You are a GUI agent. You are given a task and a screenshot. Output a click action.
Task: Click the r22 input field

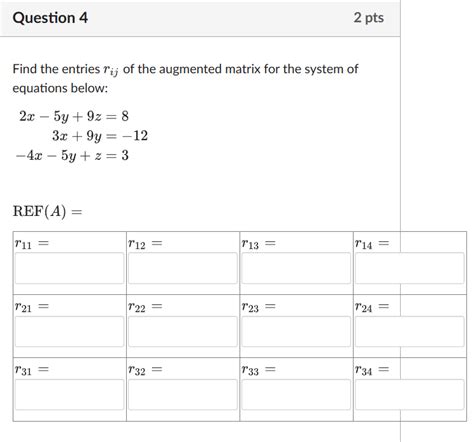(183, 331)
